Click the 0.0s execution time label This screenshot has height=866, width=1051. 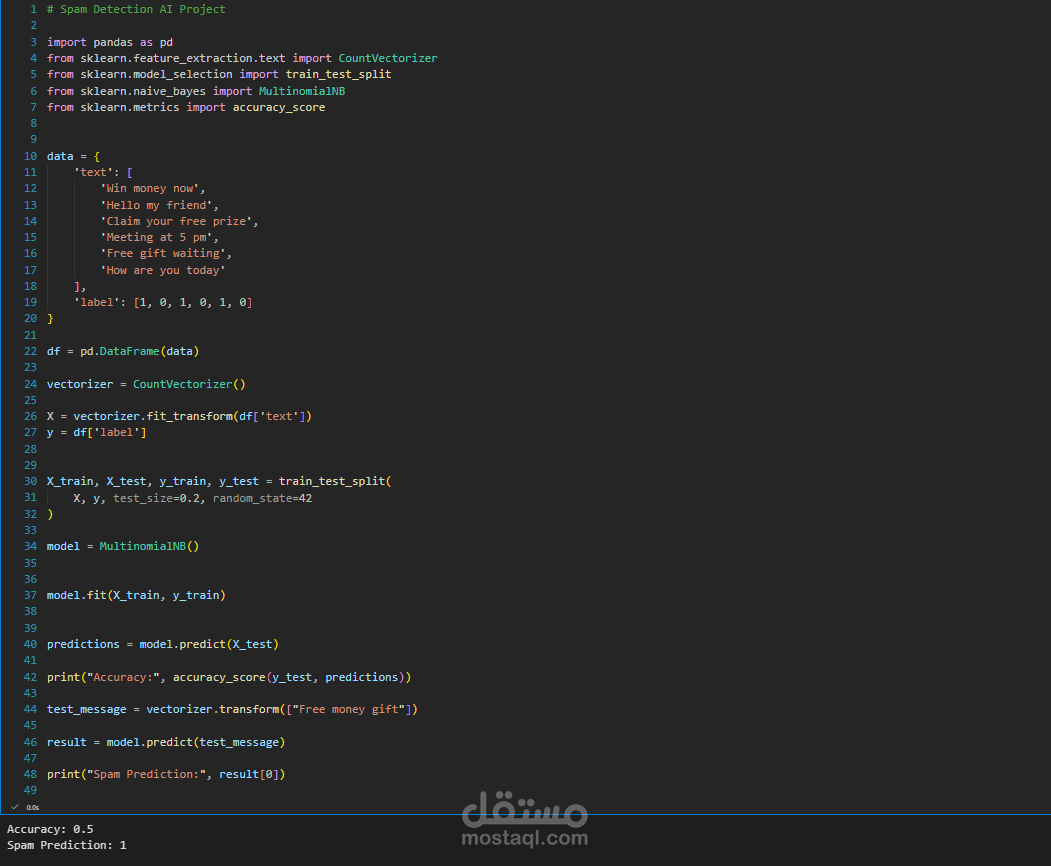33,808
